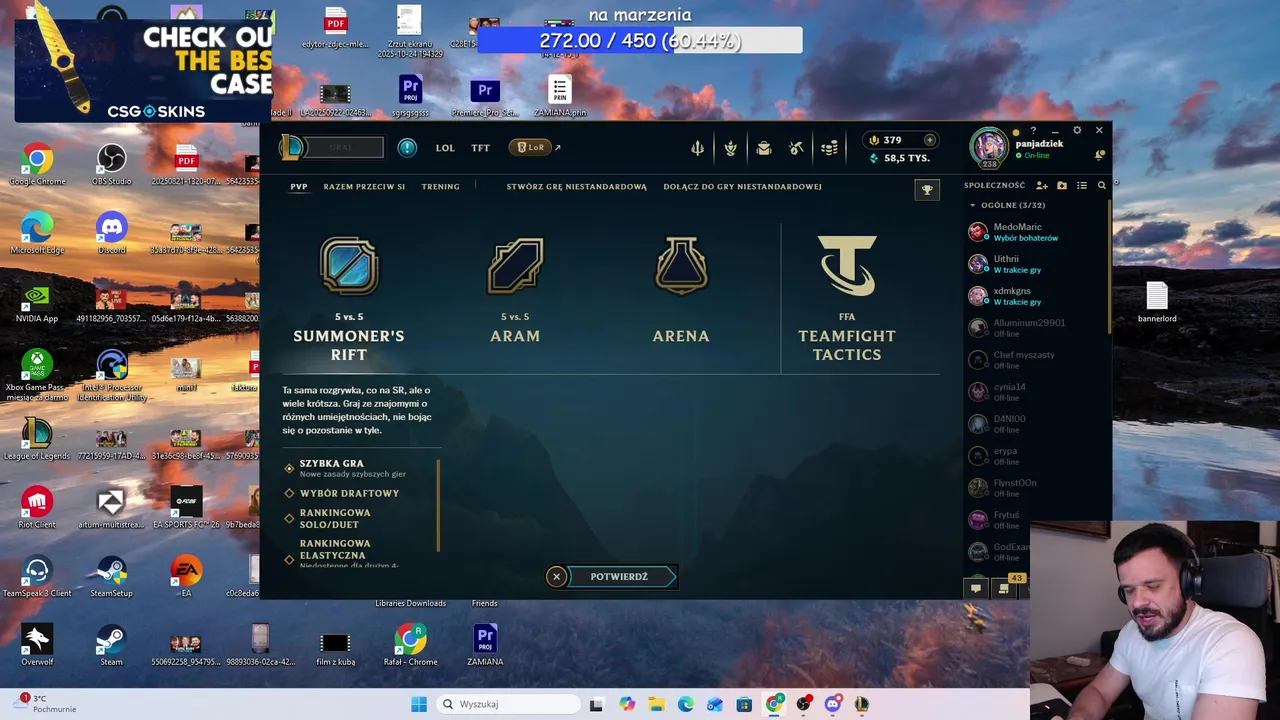The height and width of the screenshot is (720, 1280).
Task: Cancel lobby with the X button
Action: [x=557, y=576]
